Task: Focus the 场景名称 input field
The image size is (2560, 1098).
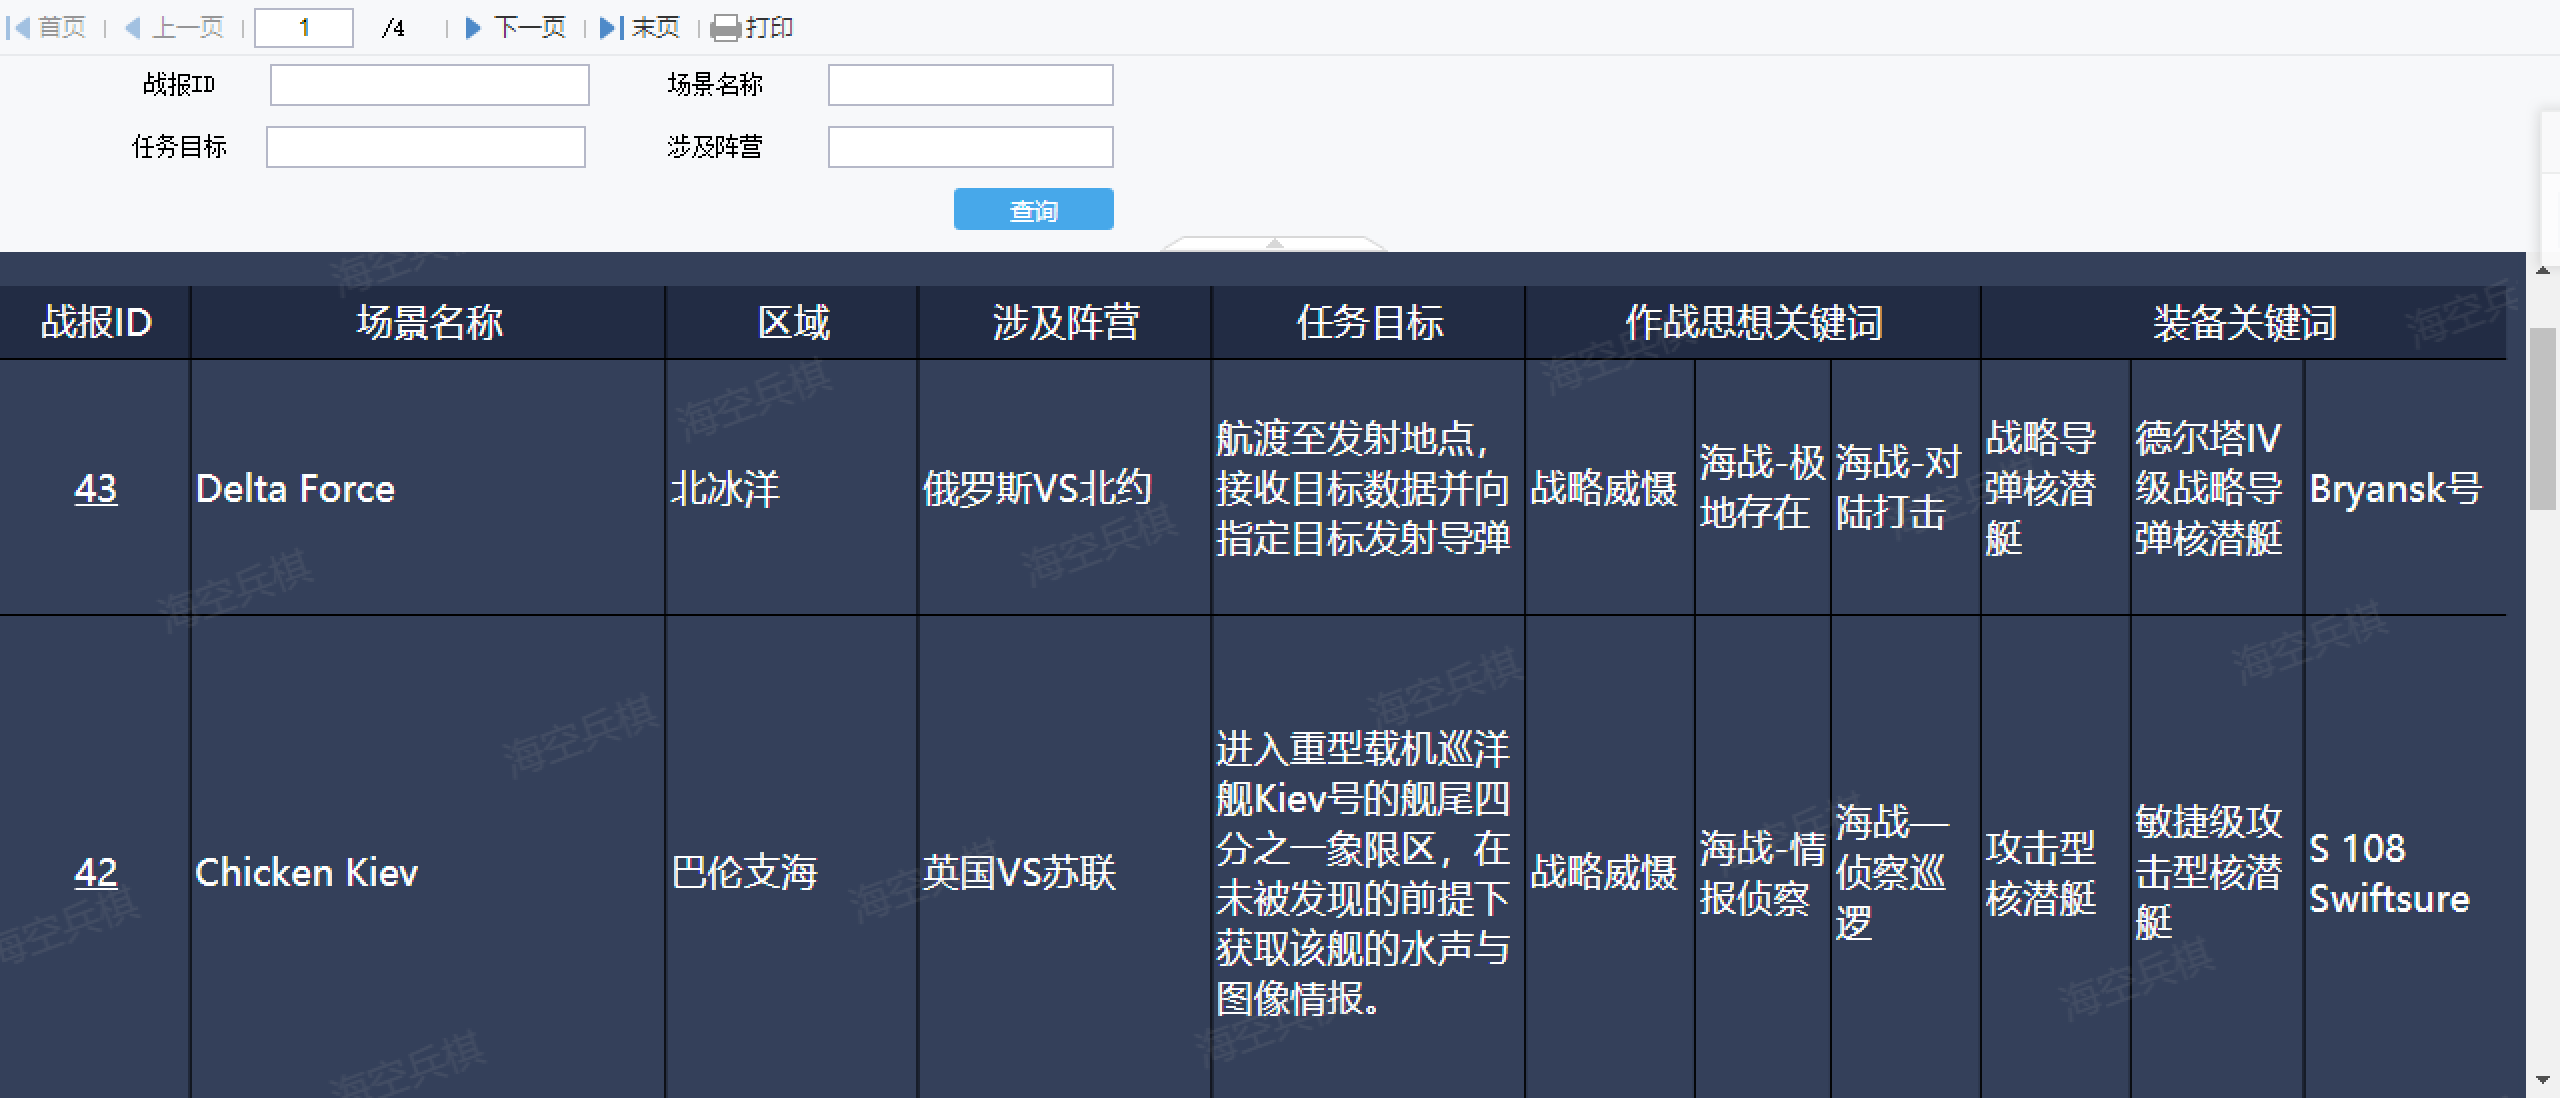Action: click(x=970, y=85)
